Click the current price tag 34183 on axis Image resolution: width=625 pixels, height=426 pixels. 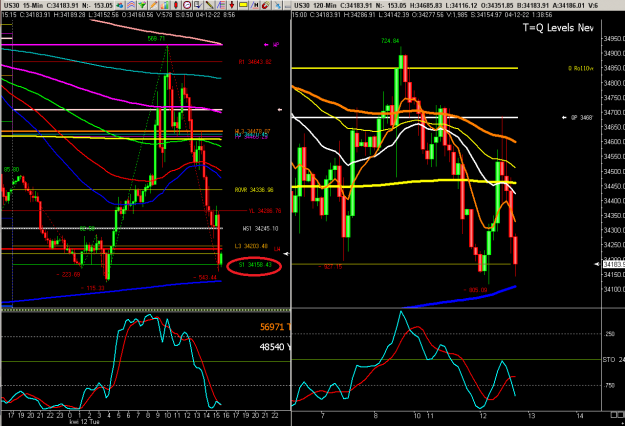tap(613, 264)
